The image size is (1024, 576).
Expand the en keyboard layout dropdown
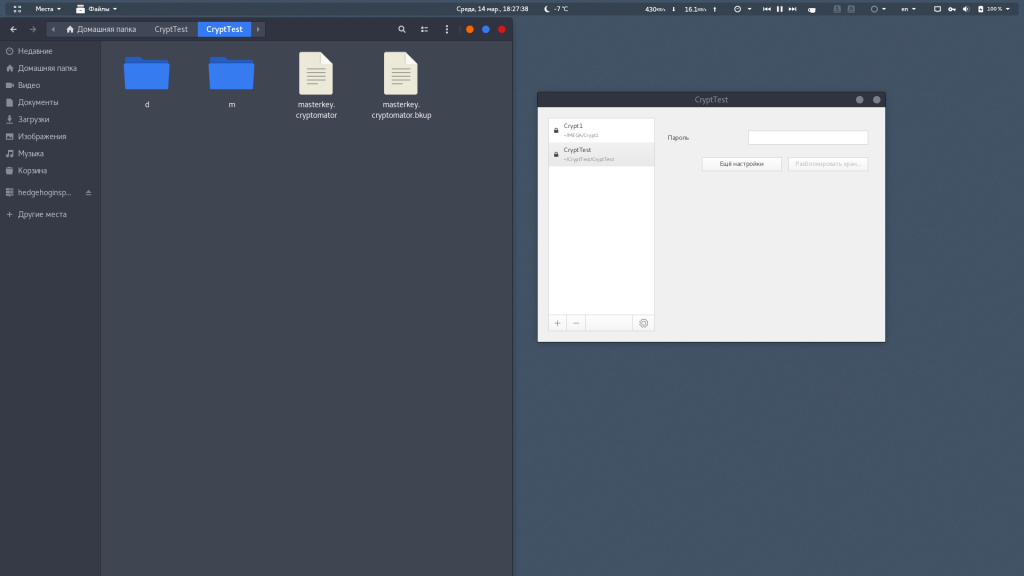[x=909, y=9]
